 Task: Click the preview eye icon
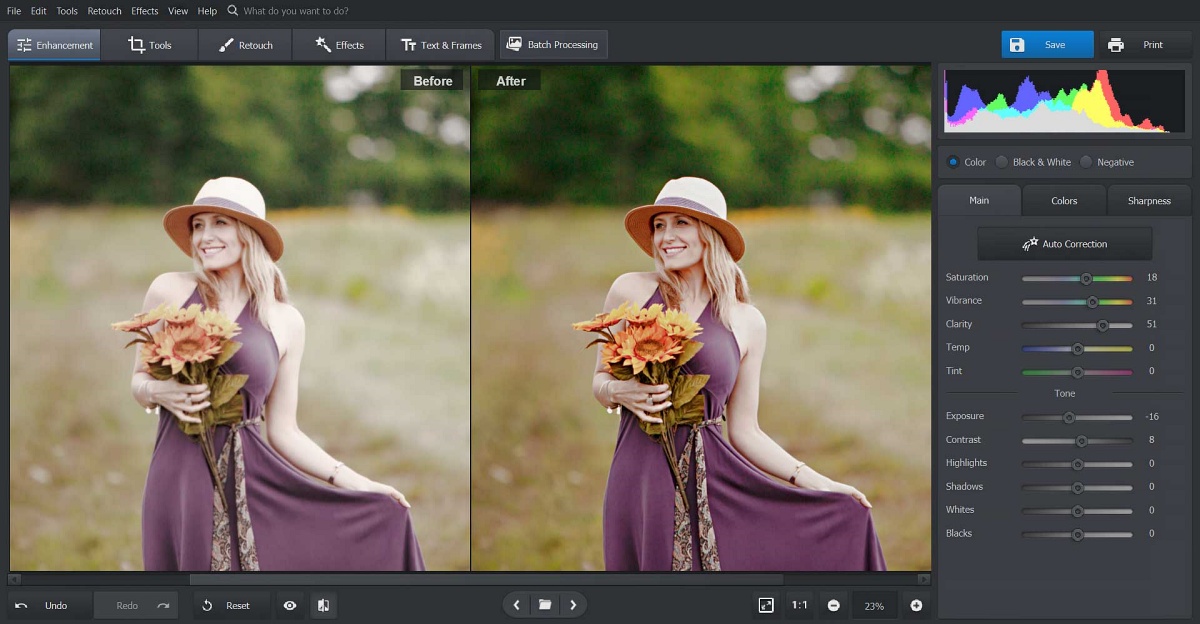pyautogui.click(x=289, y=605)
